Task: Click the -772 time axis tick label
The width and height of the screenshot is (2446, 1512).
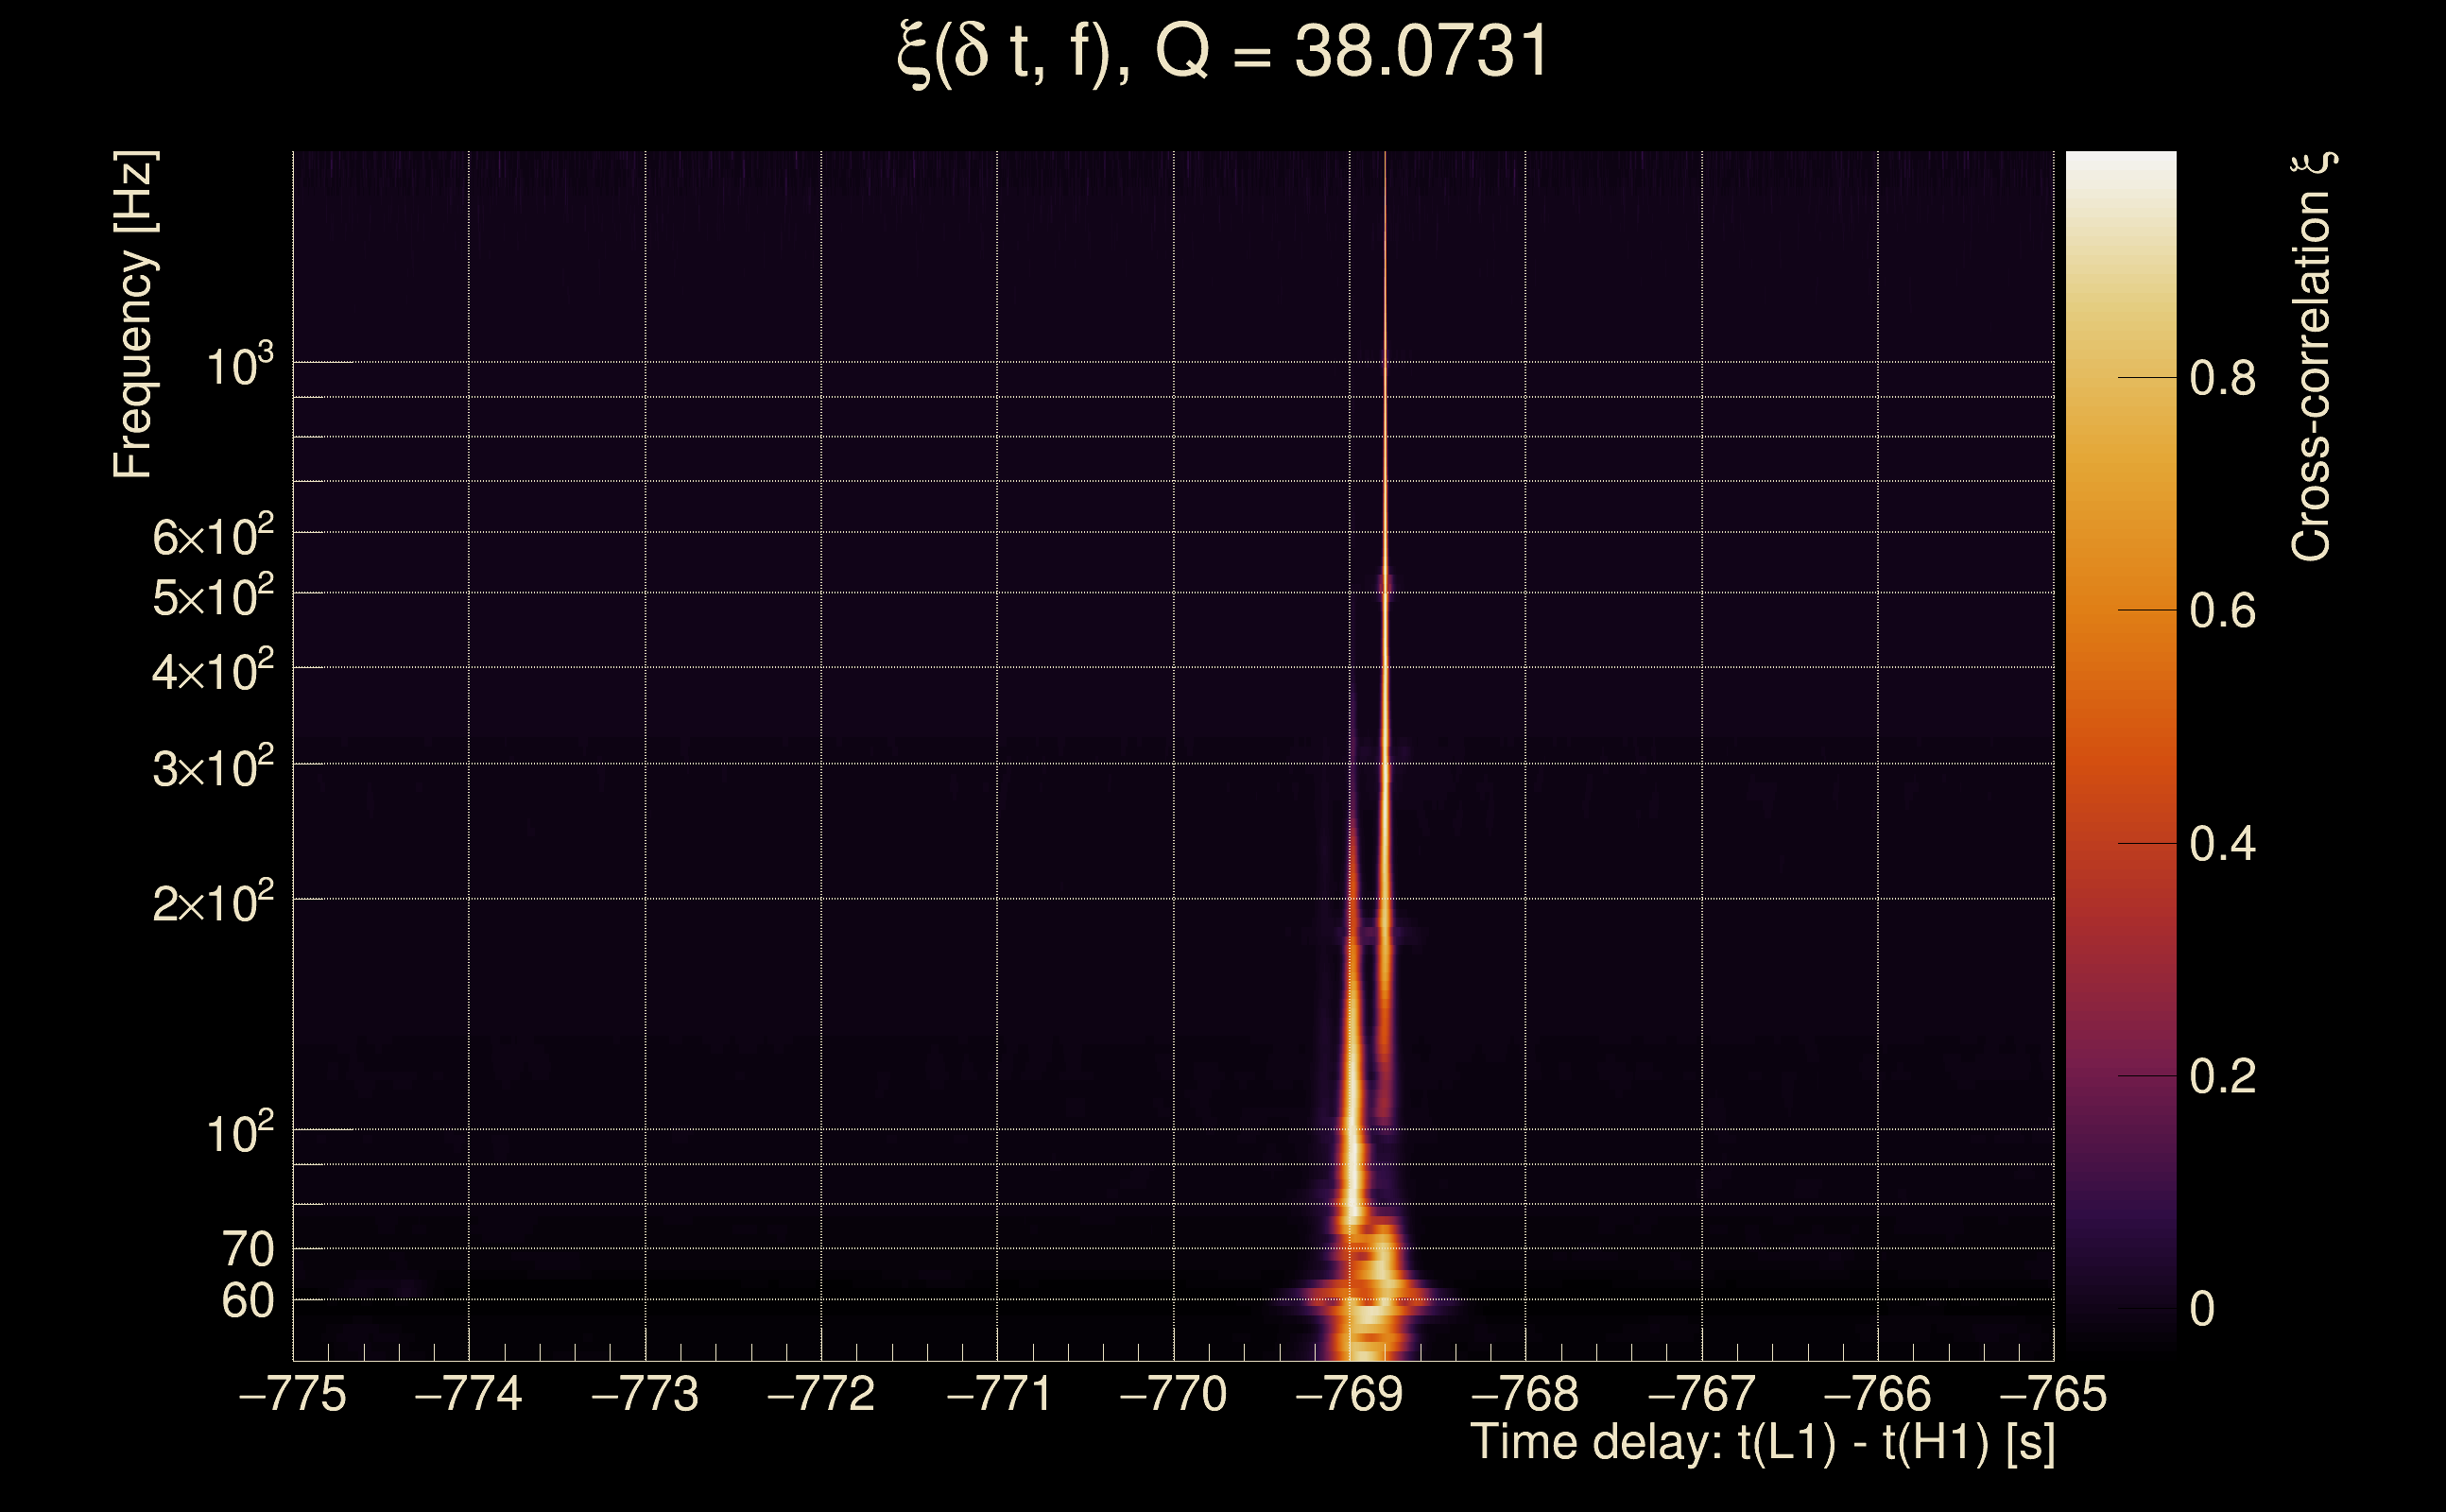Action: (821, 1394)
